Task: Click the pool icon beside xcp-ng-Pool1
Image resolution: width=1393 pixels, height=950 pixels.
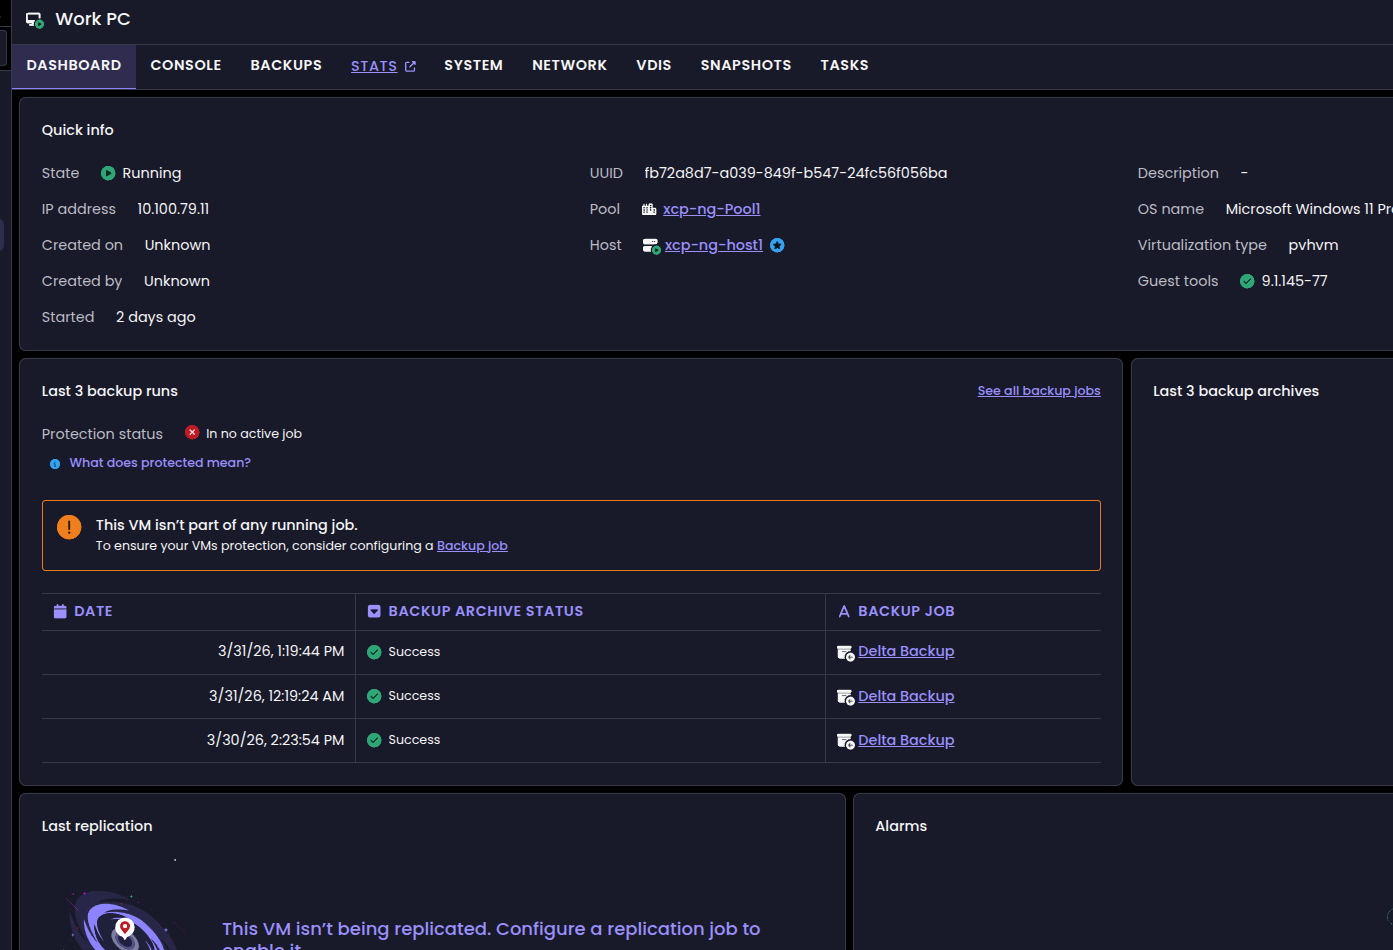Action: [649, 209]
